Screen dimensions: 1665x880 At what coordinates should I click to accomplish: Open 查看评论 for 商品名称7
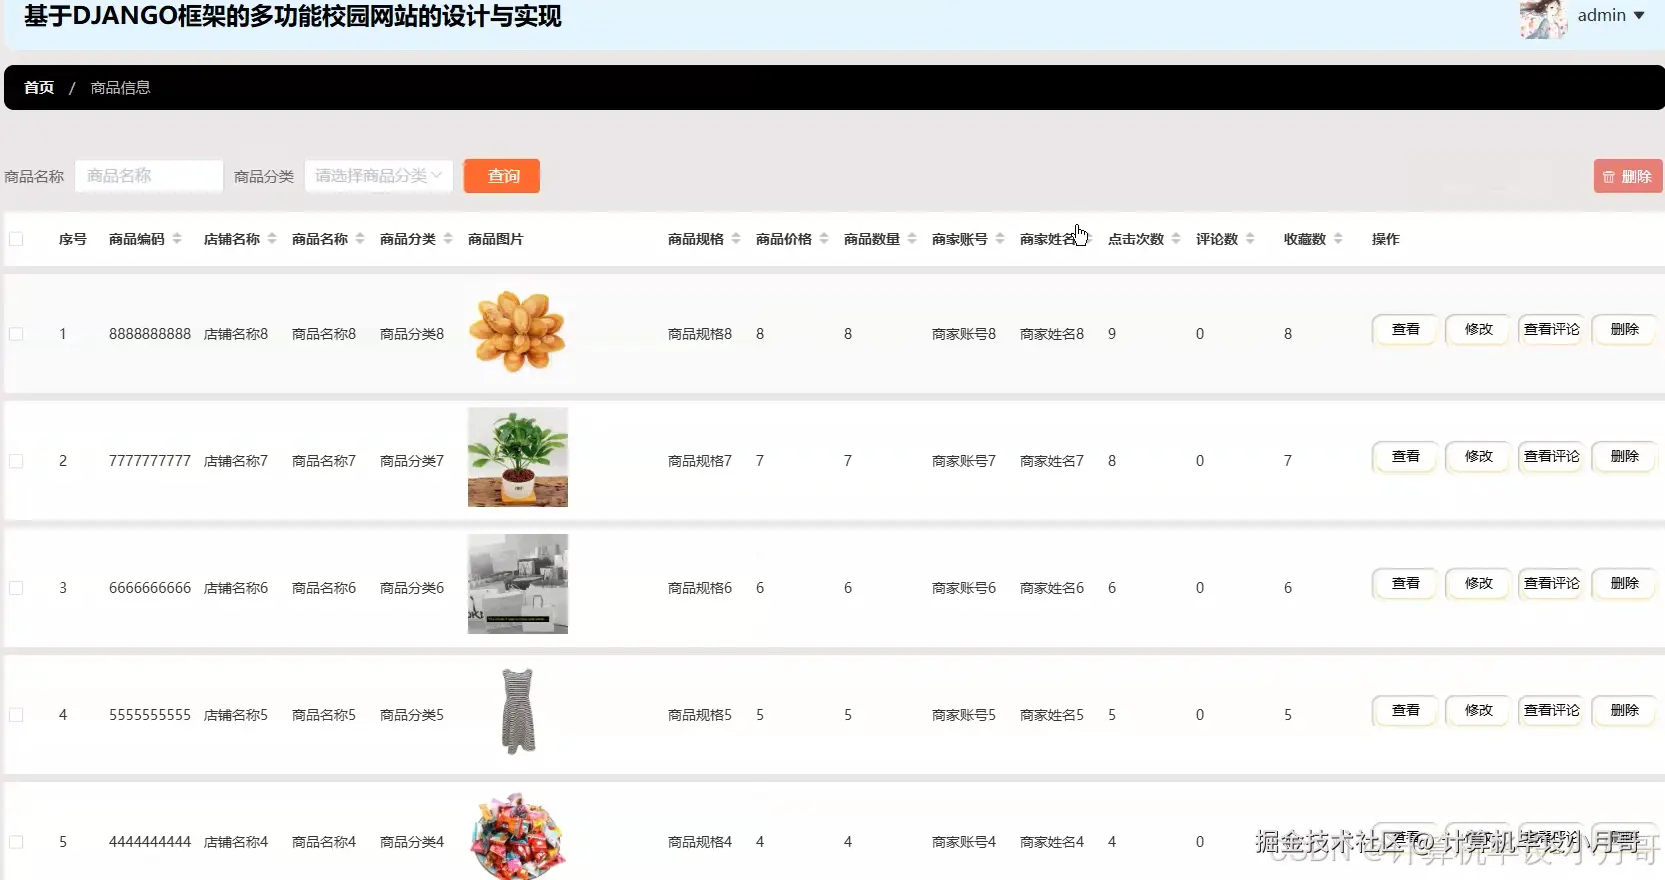click(1552, 456)
